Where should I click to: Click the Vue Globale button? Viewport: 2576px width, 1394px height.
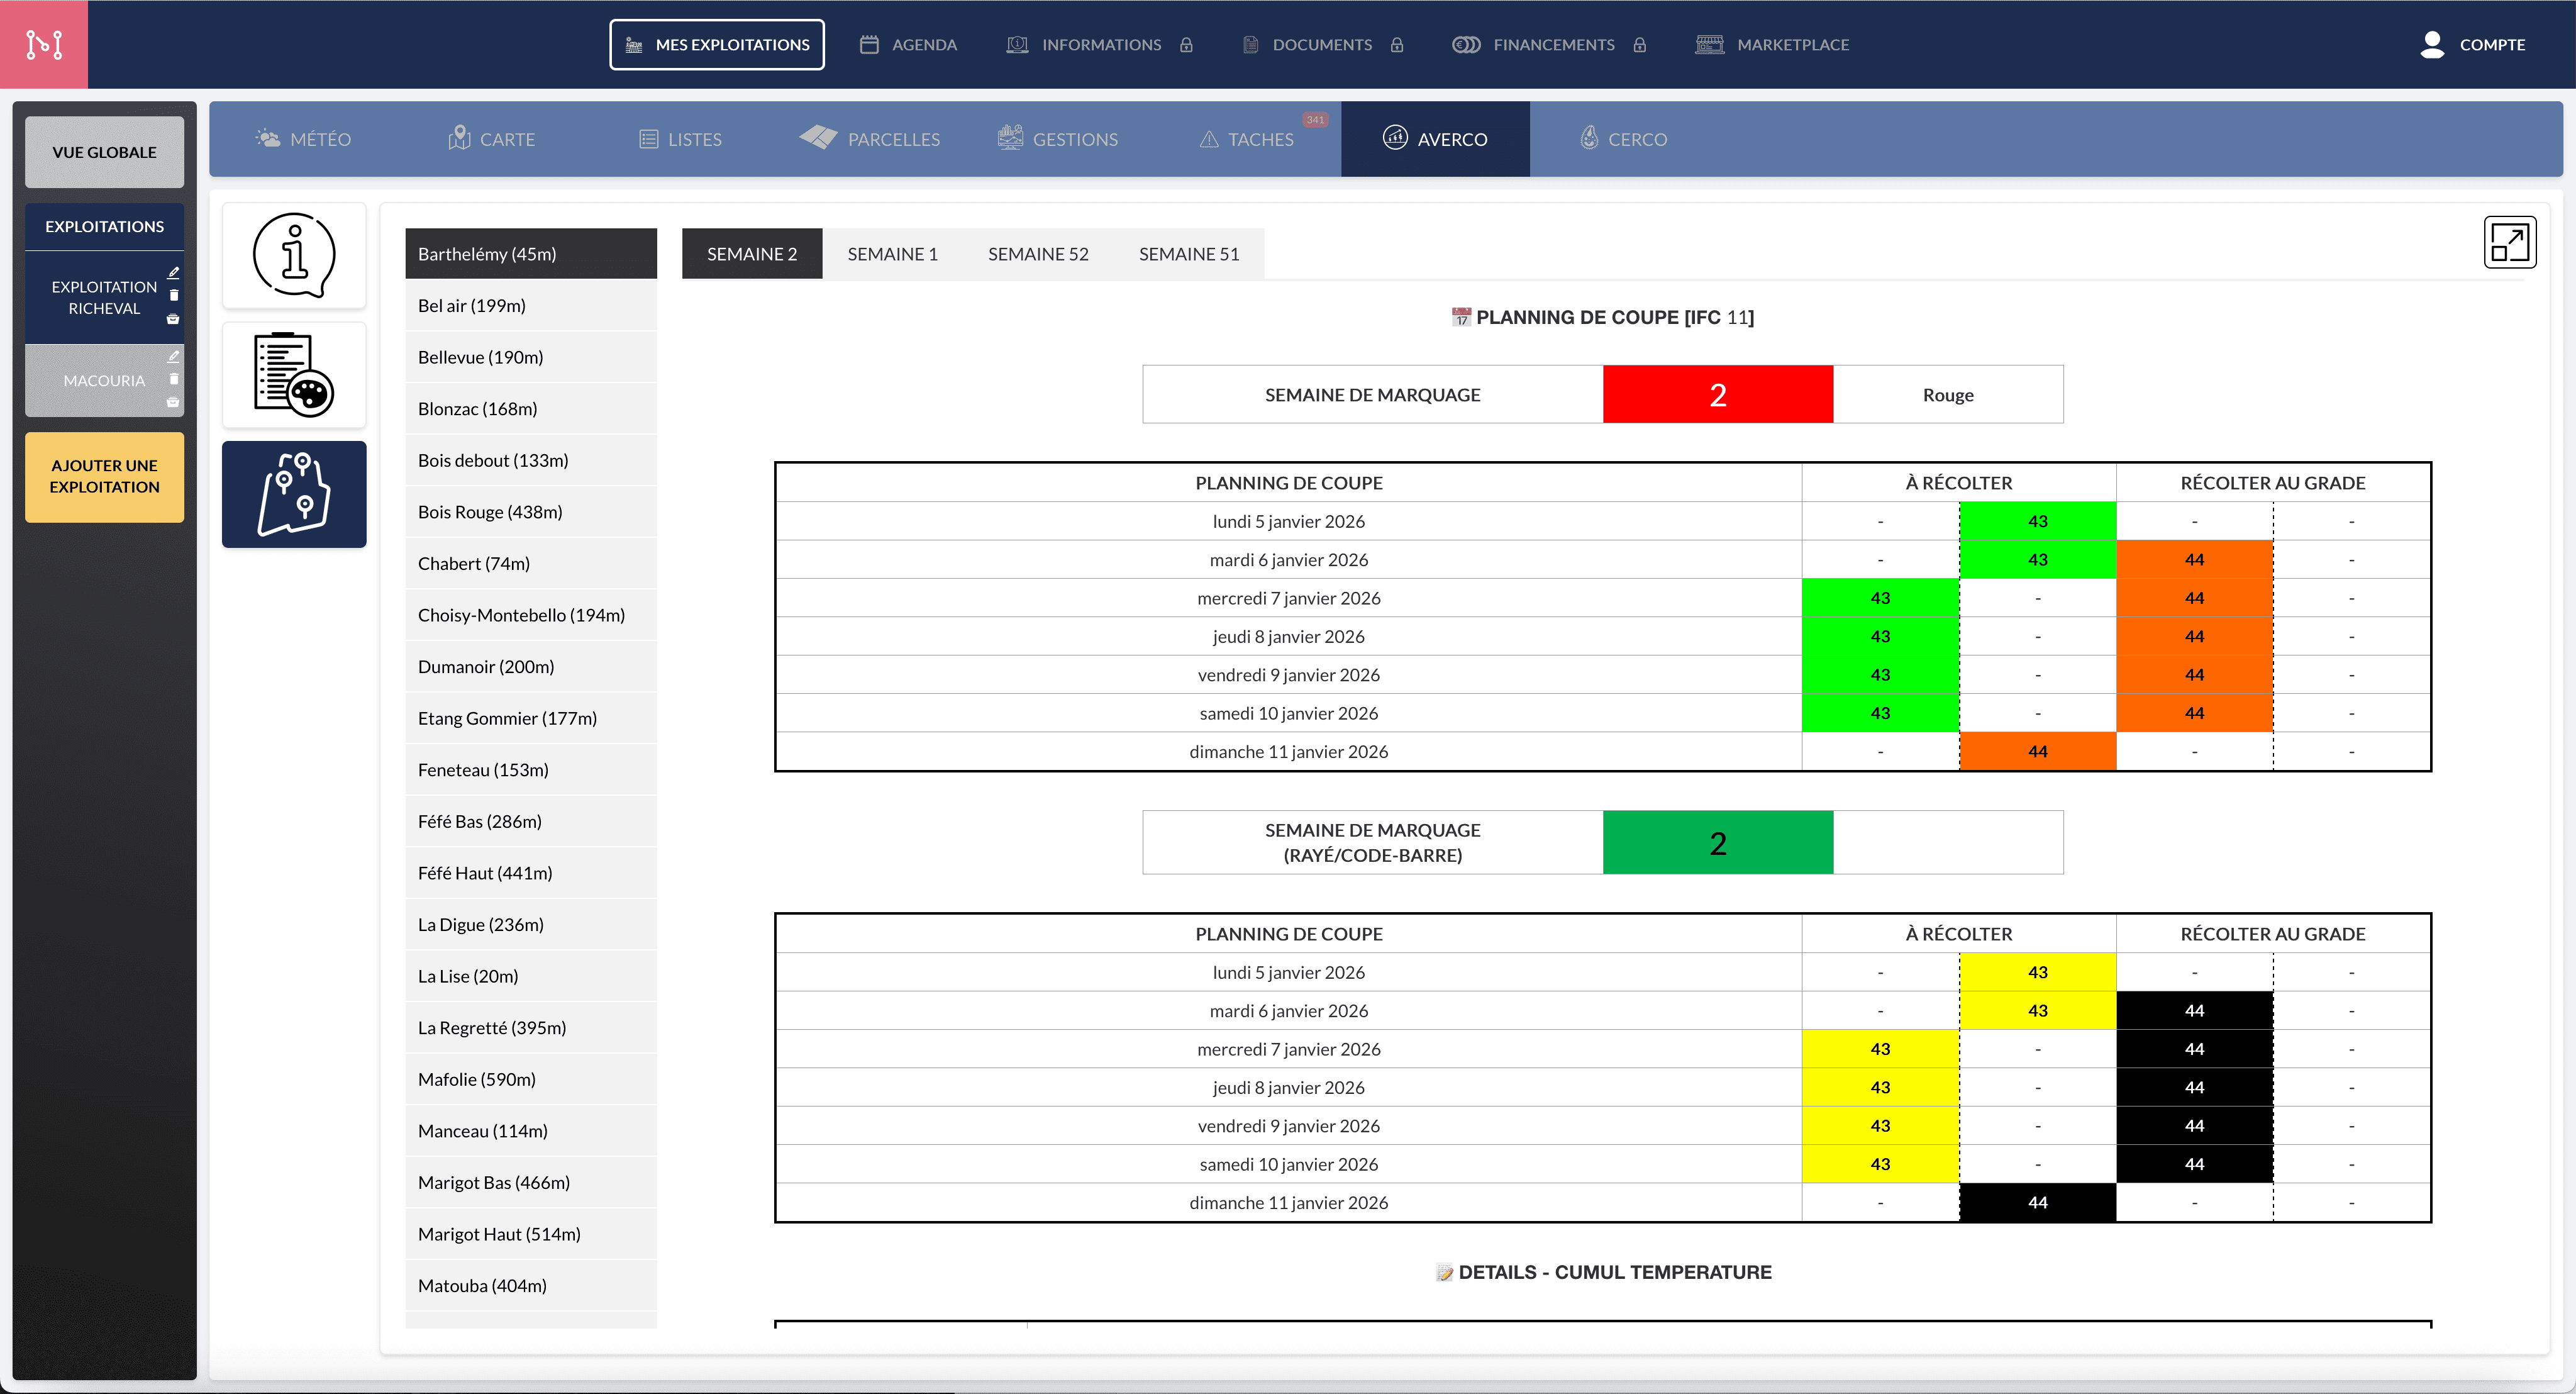(104, 152)
